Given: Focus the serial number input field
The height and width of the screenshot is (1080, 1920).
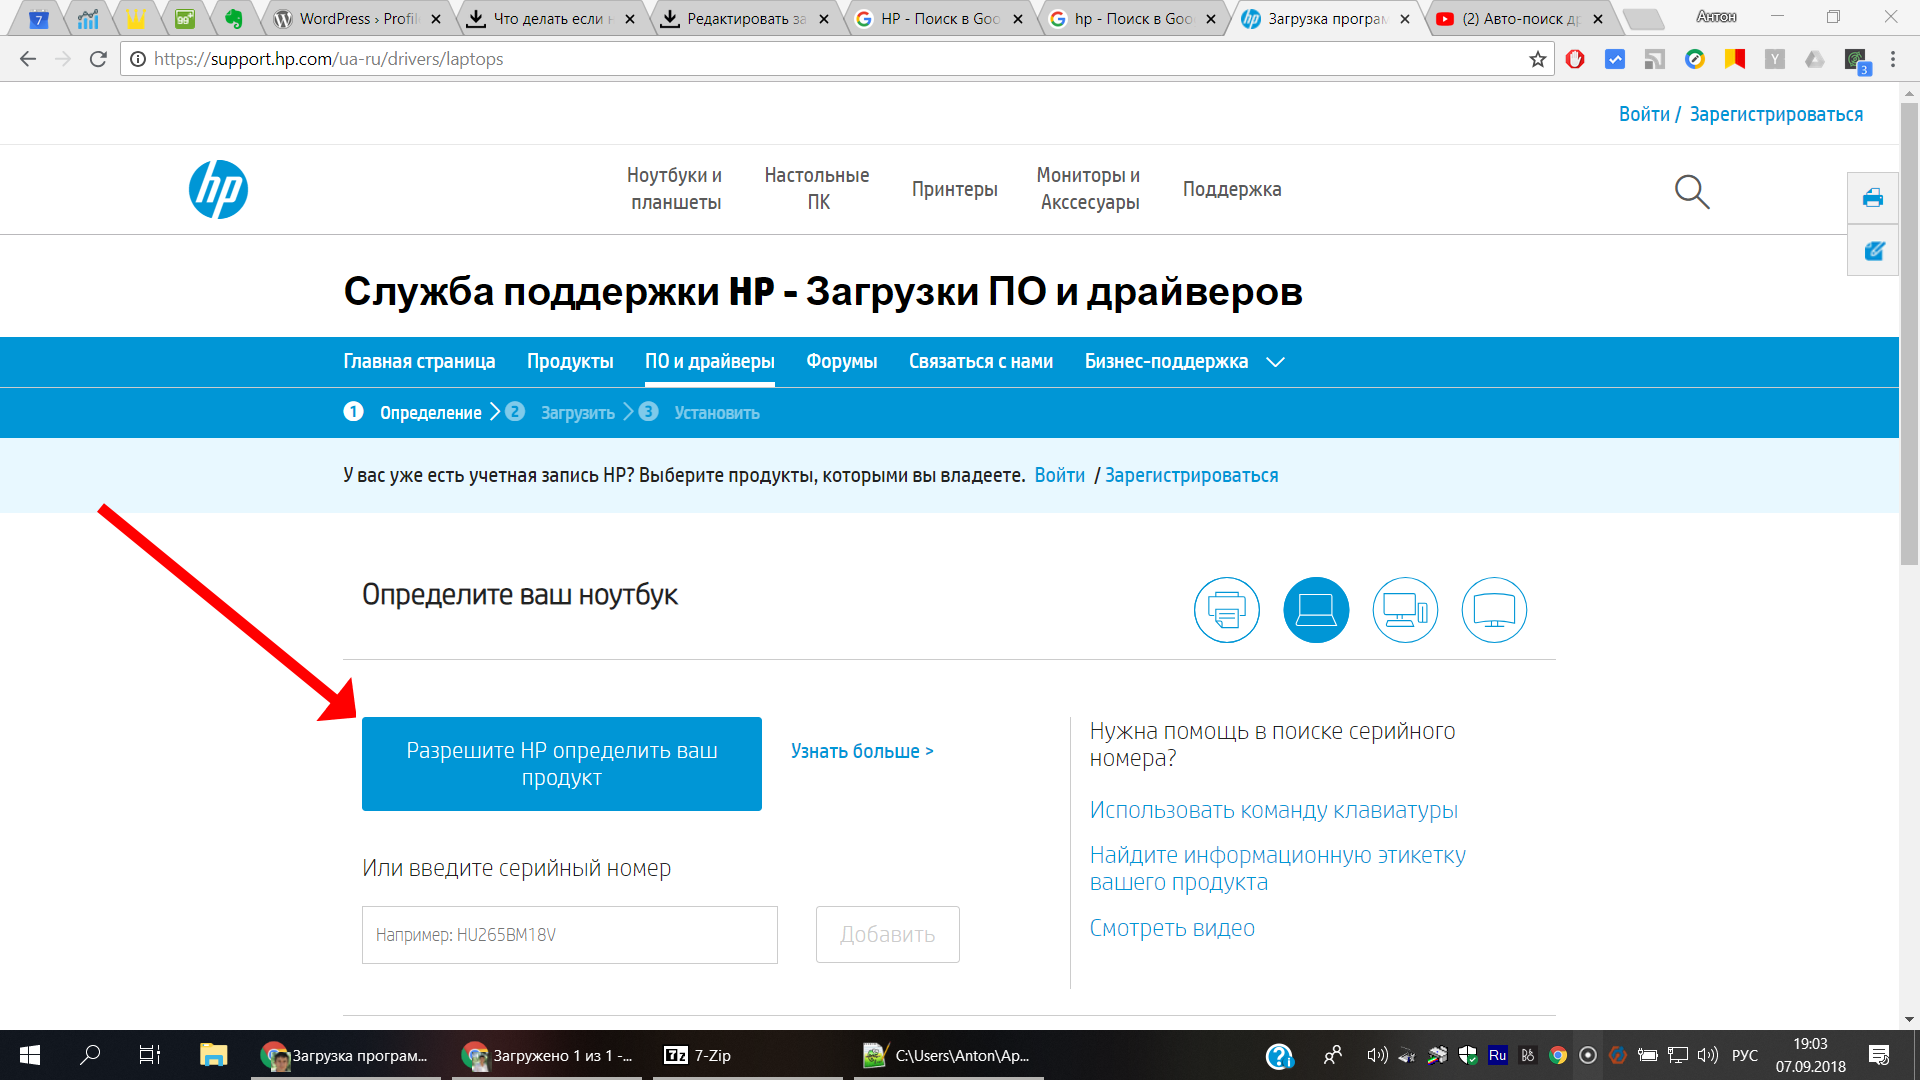Looking at the screenshot, I should [569, 935].
